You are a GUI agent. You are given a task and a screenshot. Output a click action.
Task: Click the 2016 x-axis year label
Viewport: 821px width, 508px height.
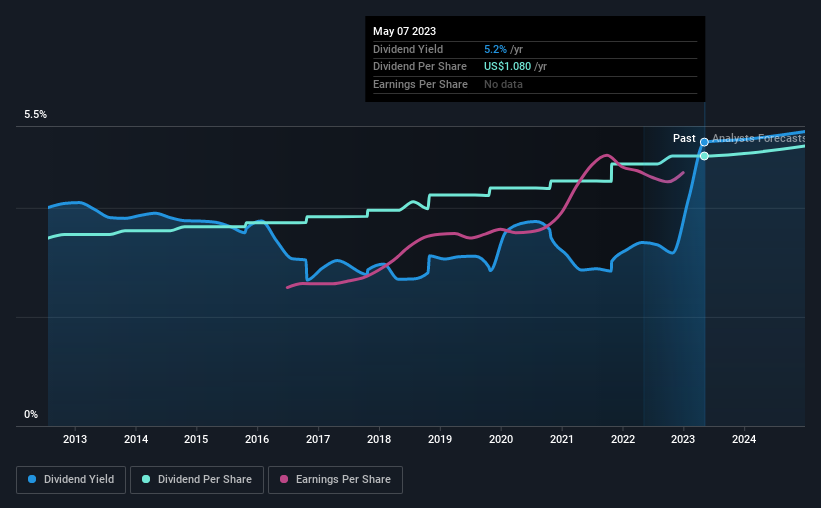(257, 439)
